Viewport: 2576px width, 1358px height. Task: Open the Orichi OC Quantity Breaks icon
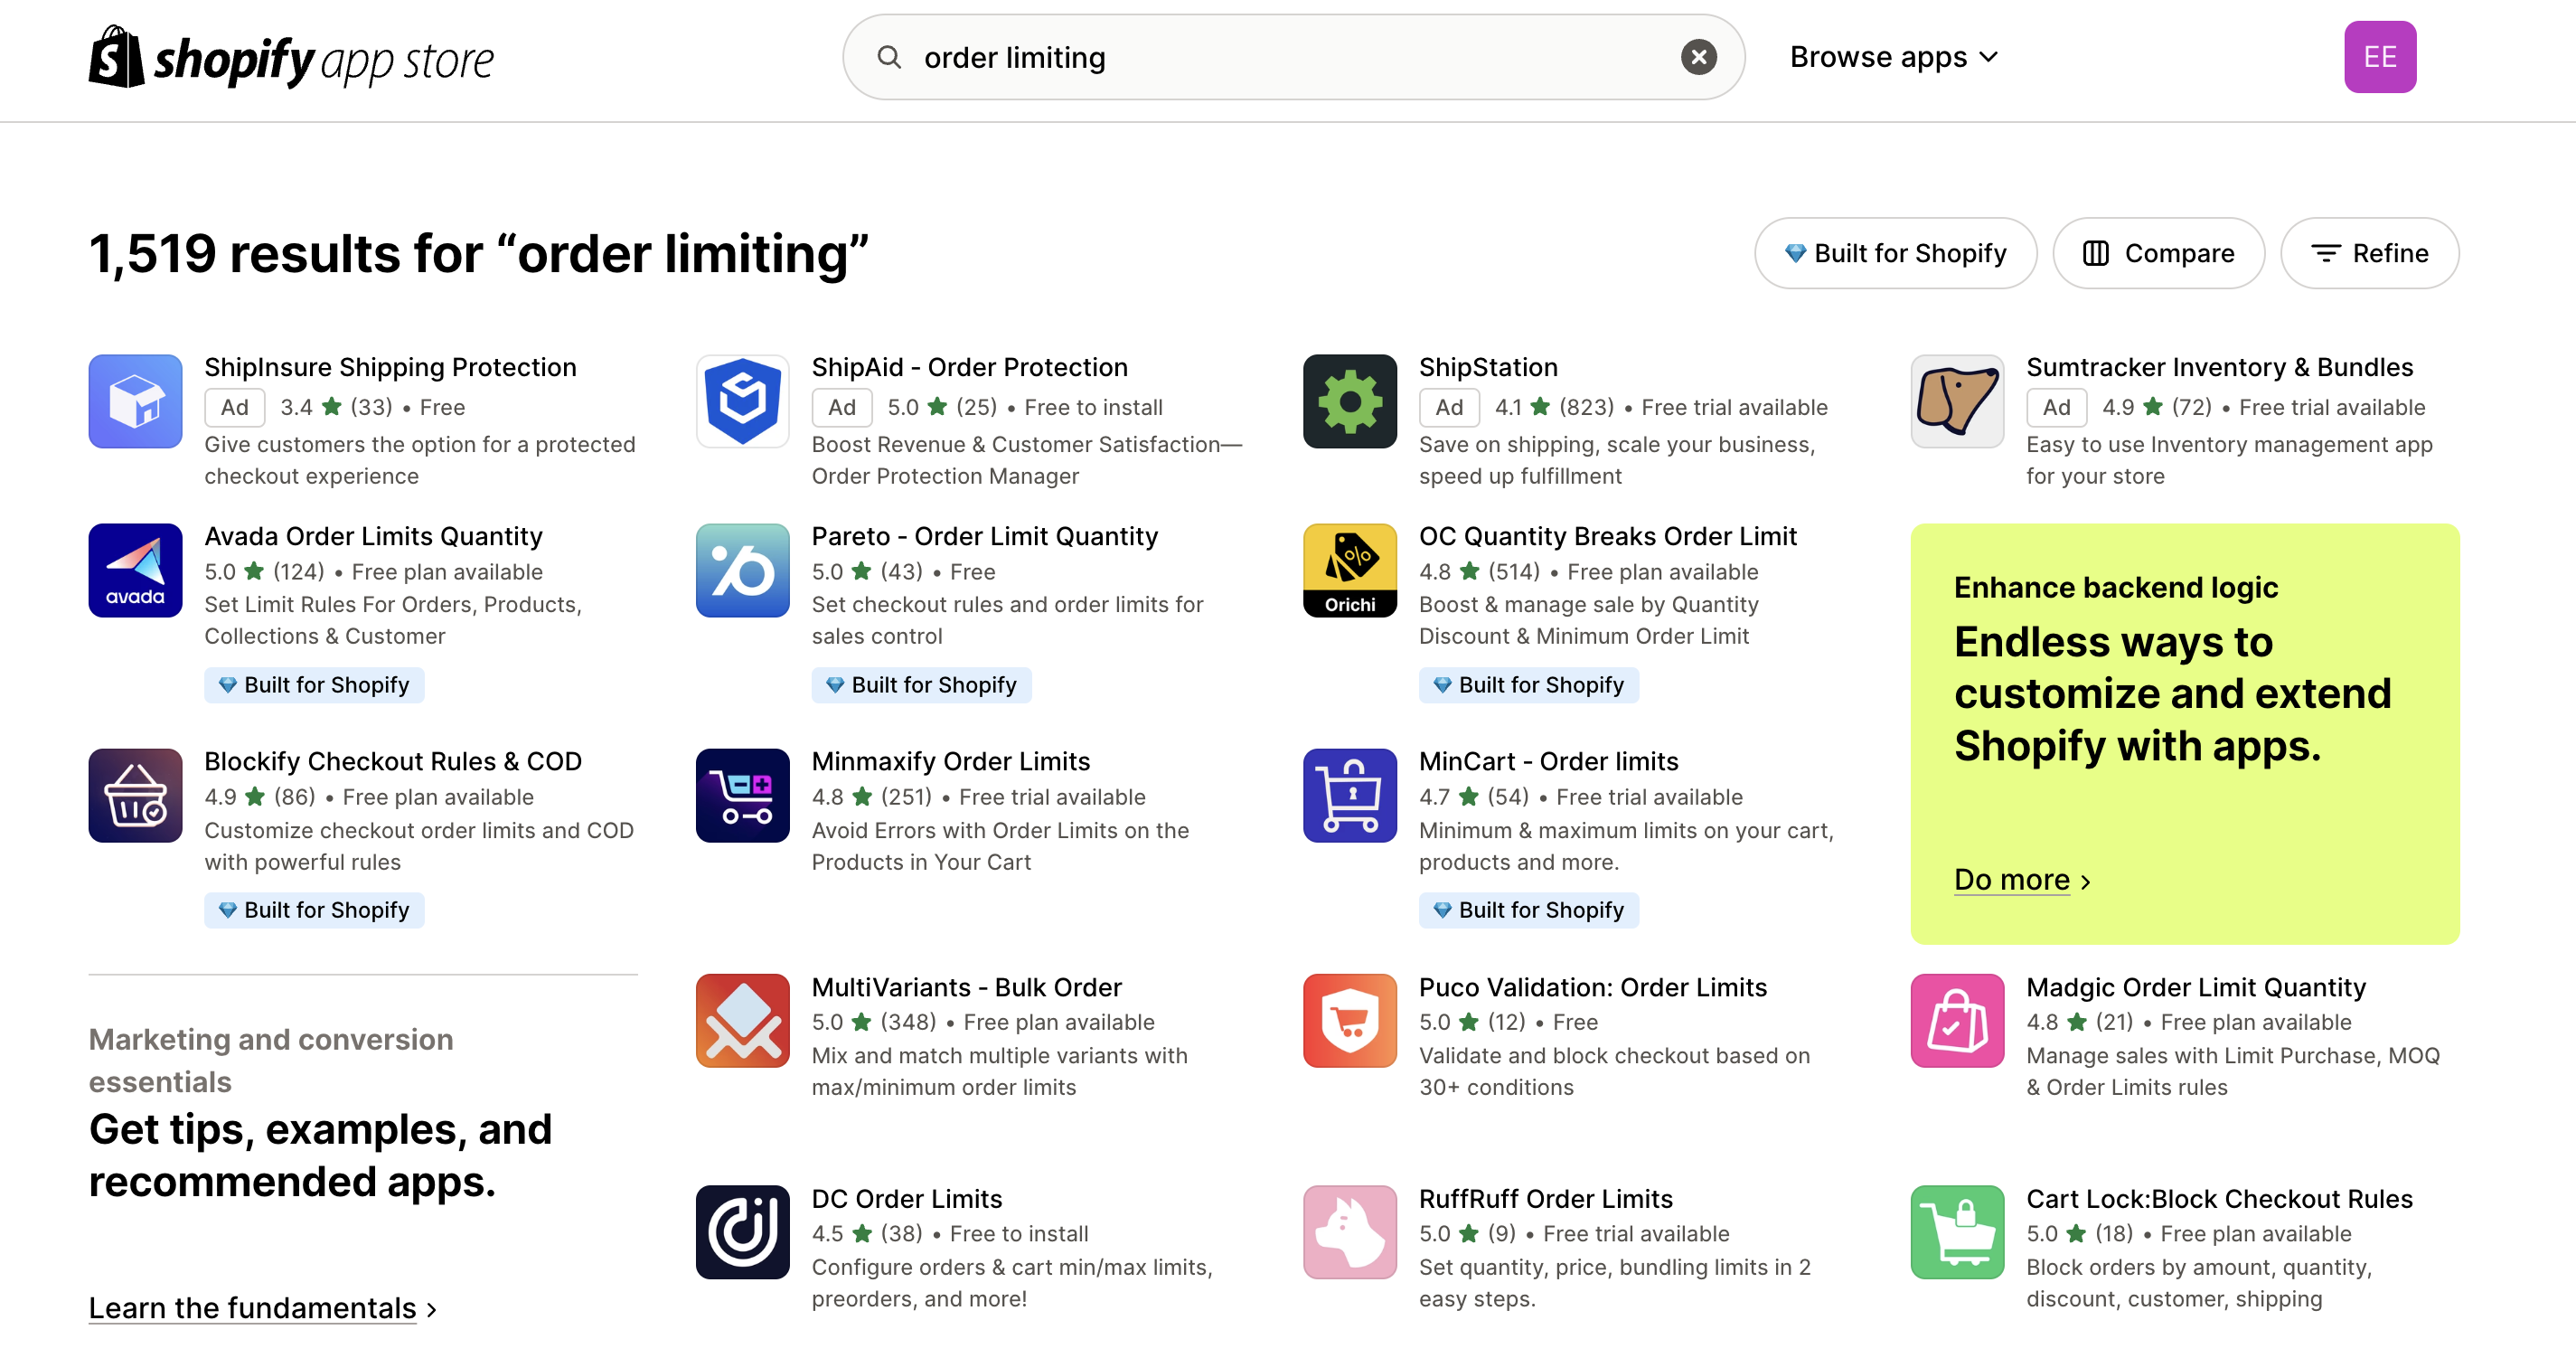(1350, 570)
